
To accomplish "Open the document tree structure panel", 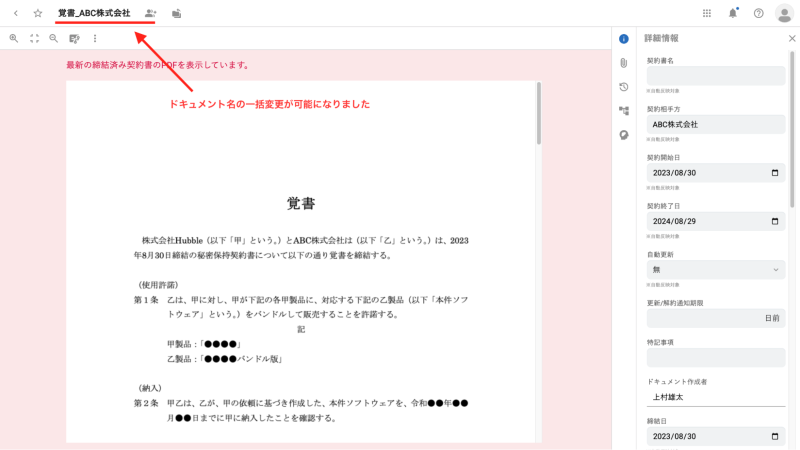I will [x=624, y=111].
